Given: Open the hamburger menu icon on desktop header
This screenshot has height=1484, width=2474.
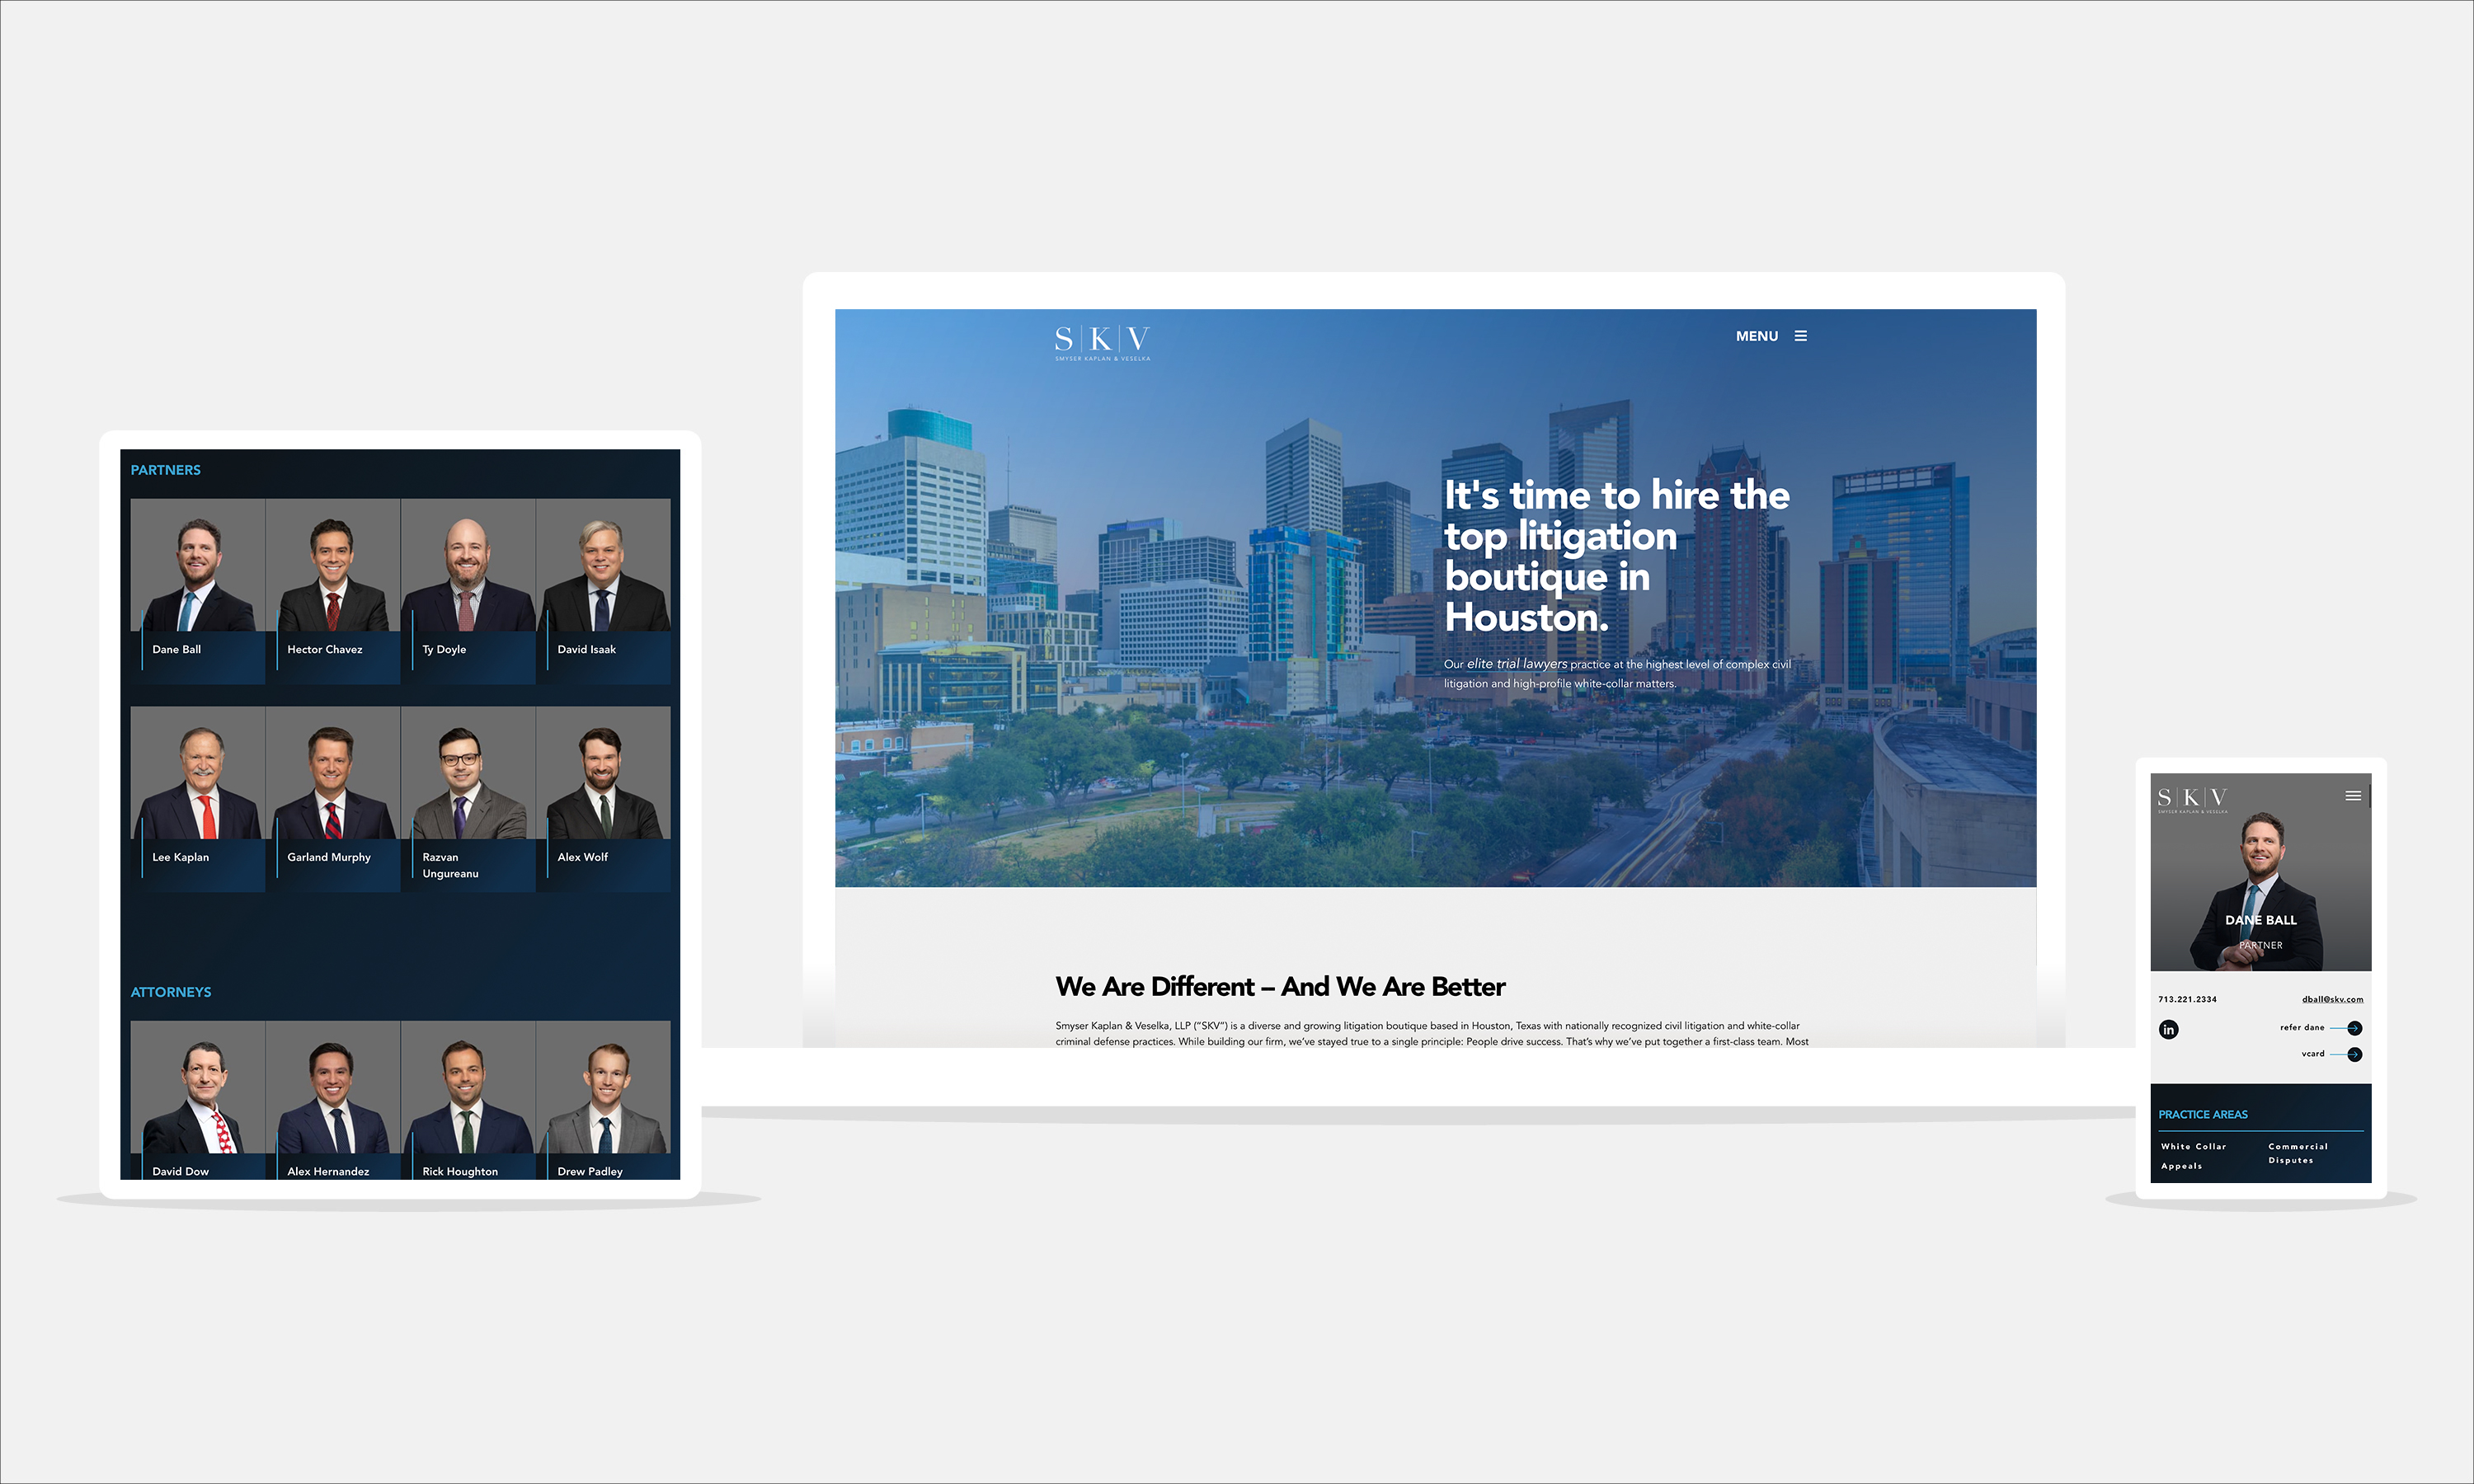Looking at the screenshot, I should (x=1801, y=336).
